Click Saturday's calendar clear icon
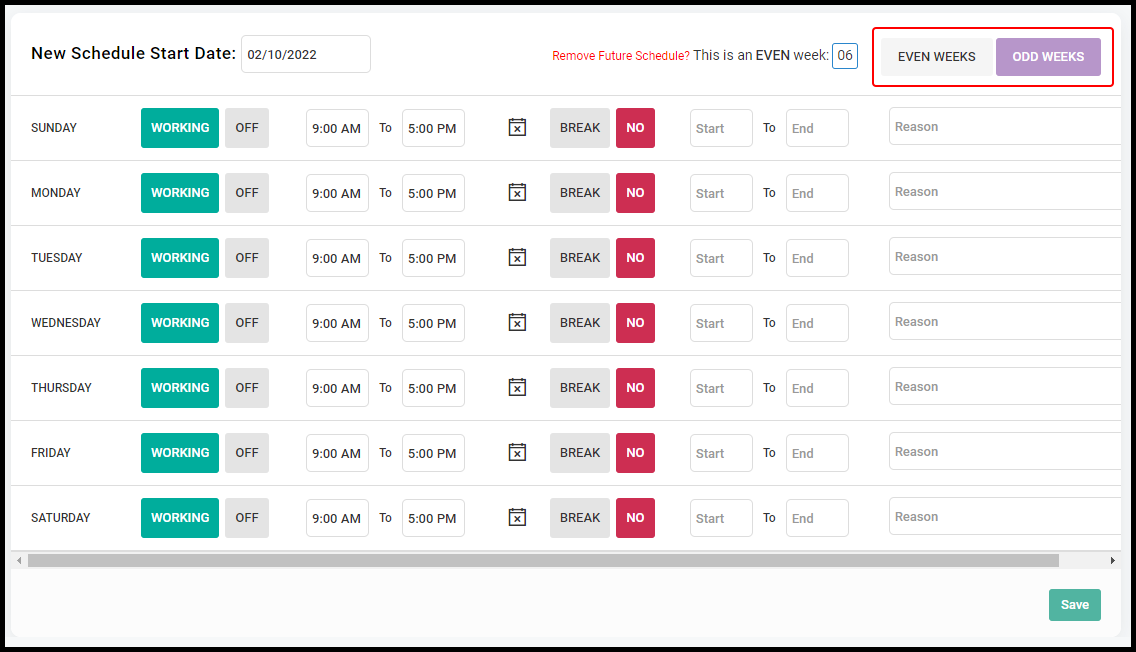 (x=517, y=518)
